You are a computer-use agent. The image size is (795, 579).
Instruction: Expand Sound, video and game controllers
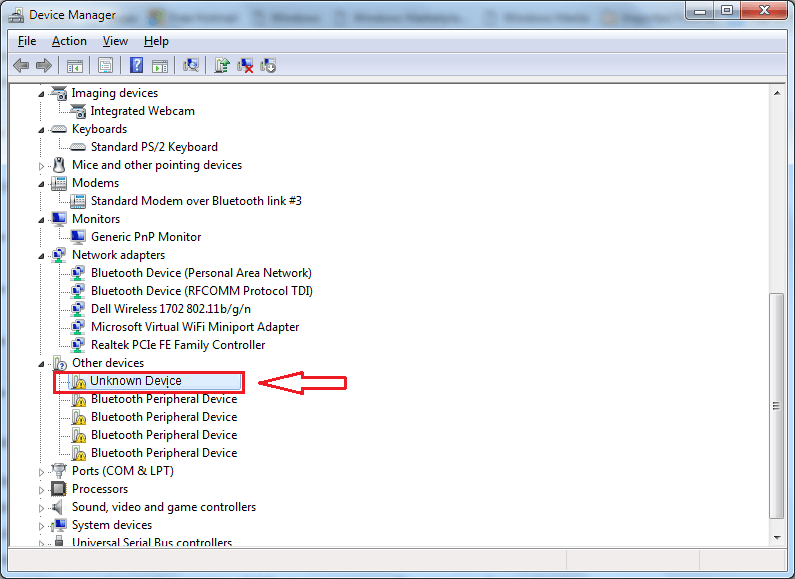click(x=42, y=508)
